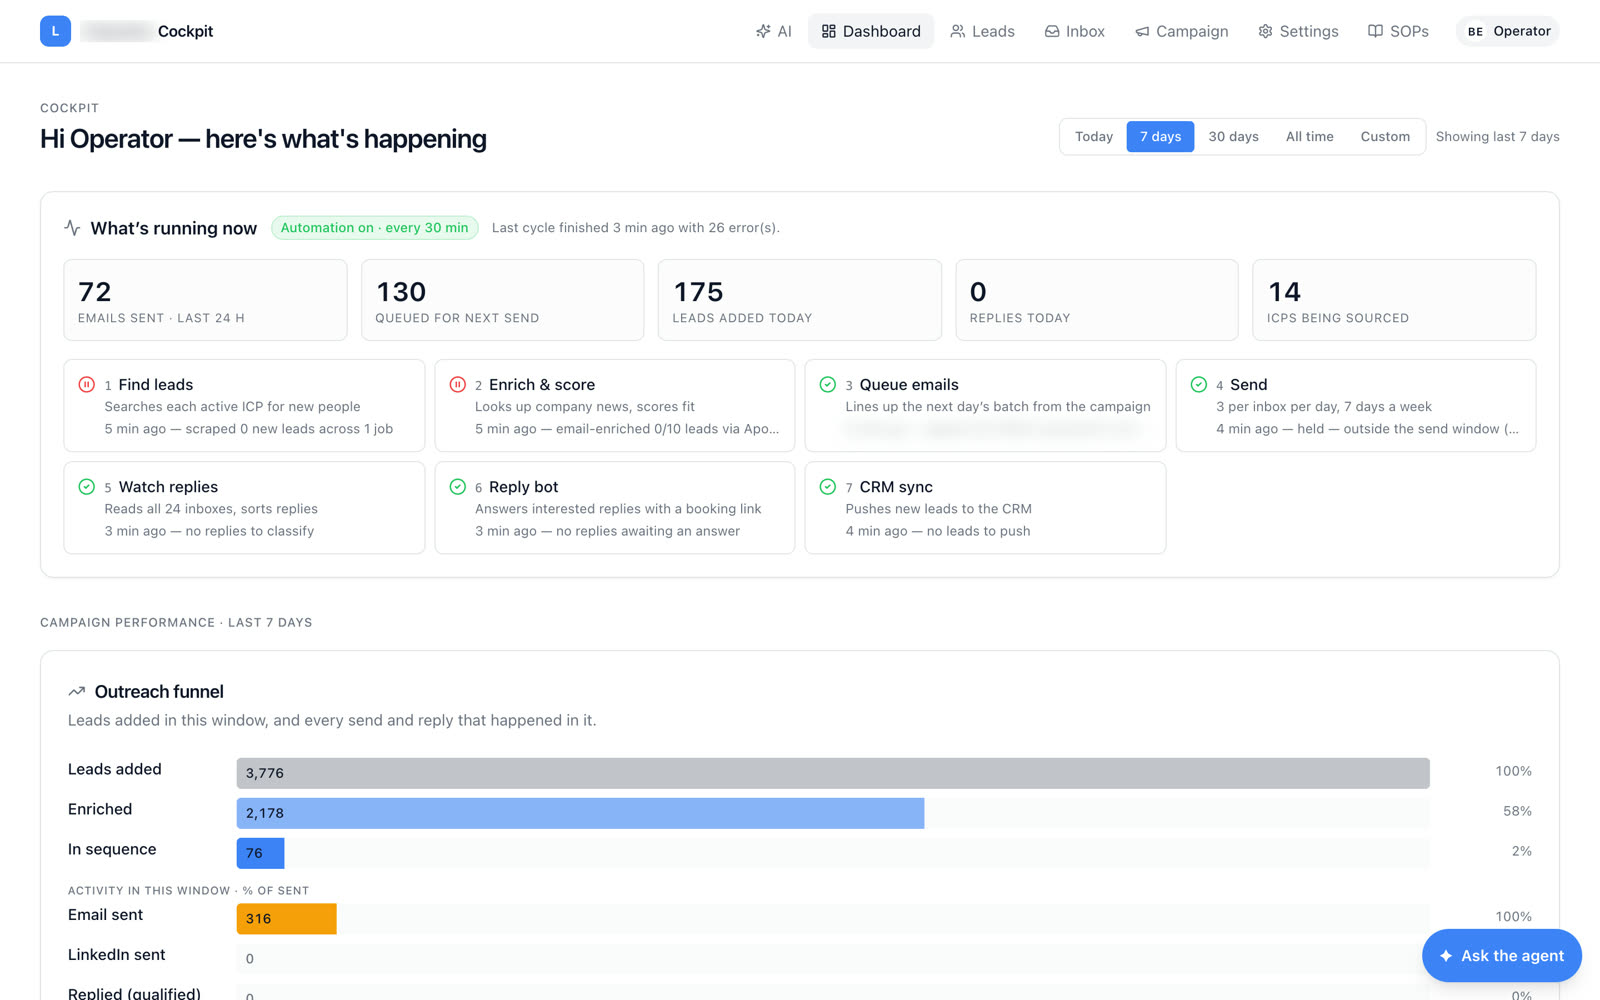Open the SOPs page link
Viewport: 1600px width, 1000px height.
(1398, 31)
